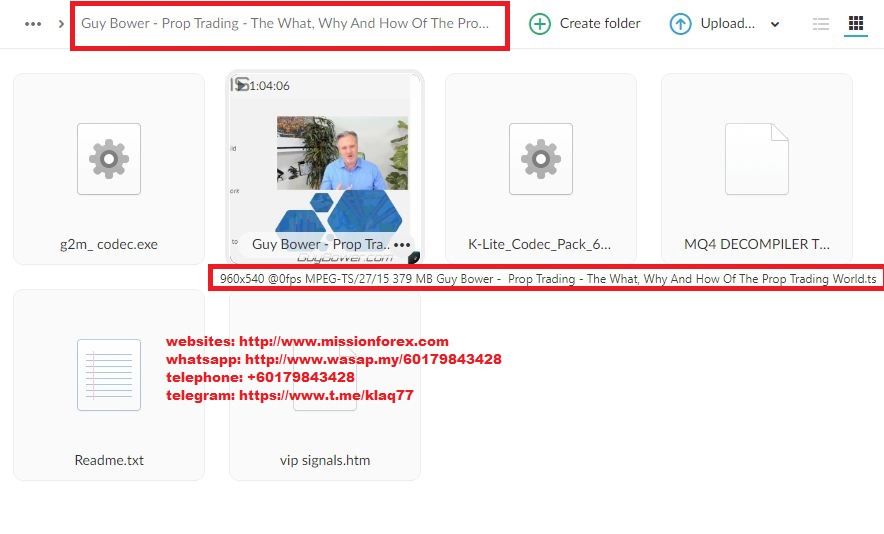The width and height of the screenshot is (884, 534).
Task: Open the Guy Bower video thumbnail
Action: 324,160
